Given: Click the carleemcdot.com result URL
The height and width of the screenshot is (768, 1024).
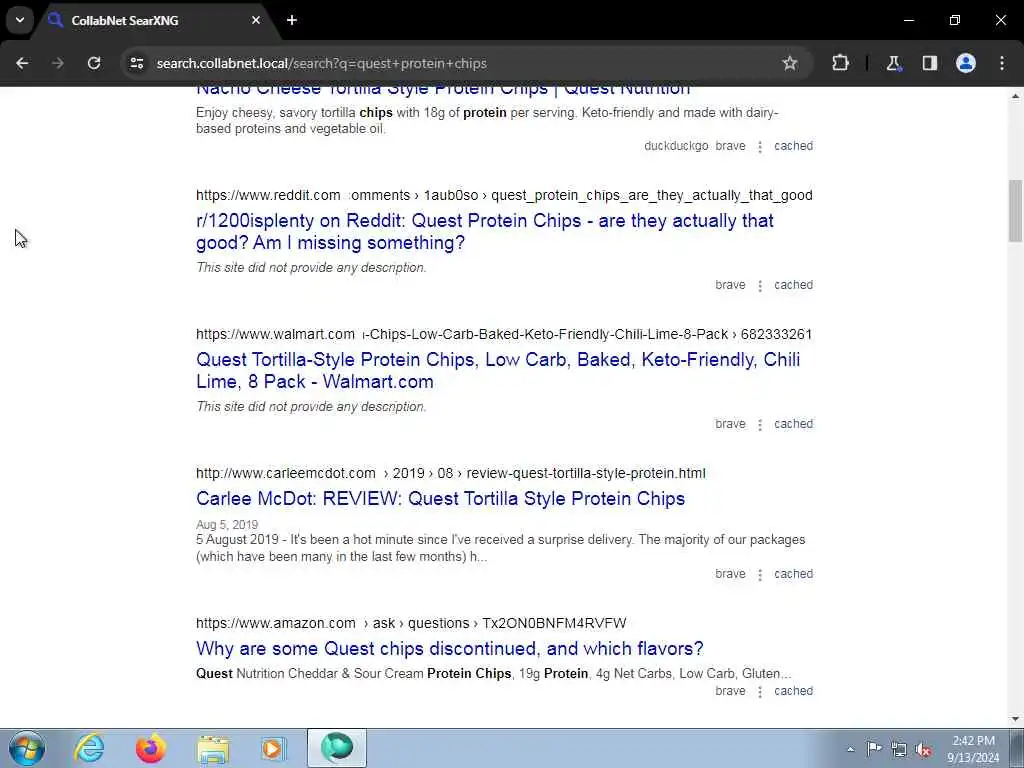Looking at the screenshot, I should tap(451, 473).
